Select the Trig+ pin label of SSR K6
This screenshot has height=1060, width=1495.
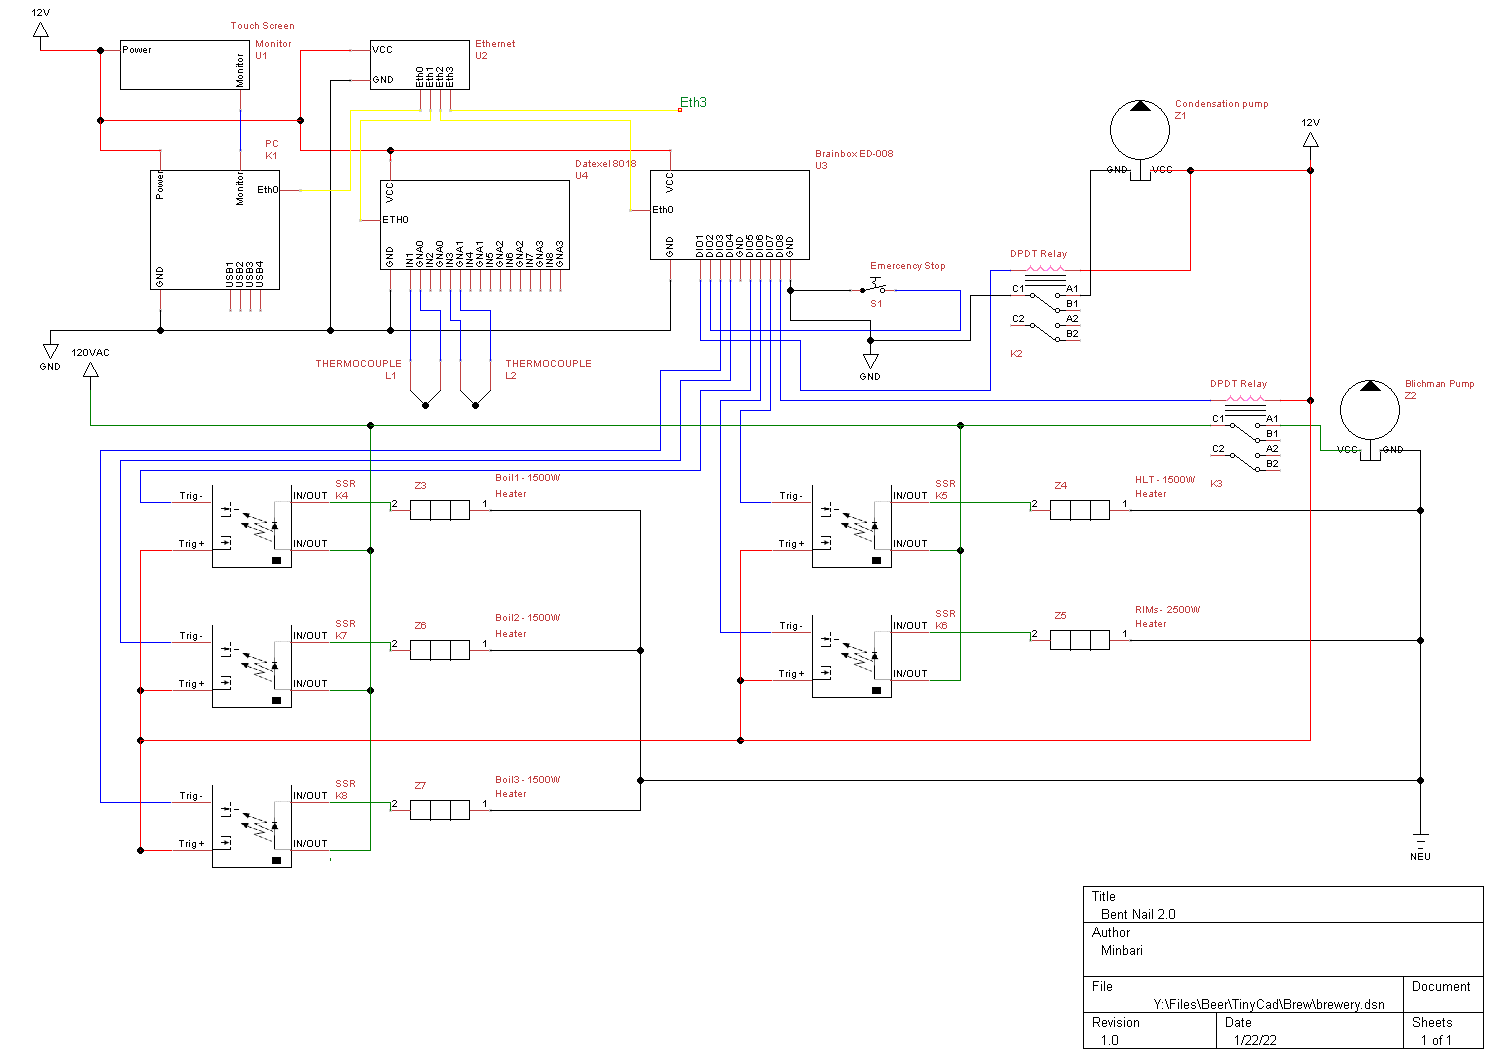pyautogui.click(x=792, y=674)
